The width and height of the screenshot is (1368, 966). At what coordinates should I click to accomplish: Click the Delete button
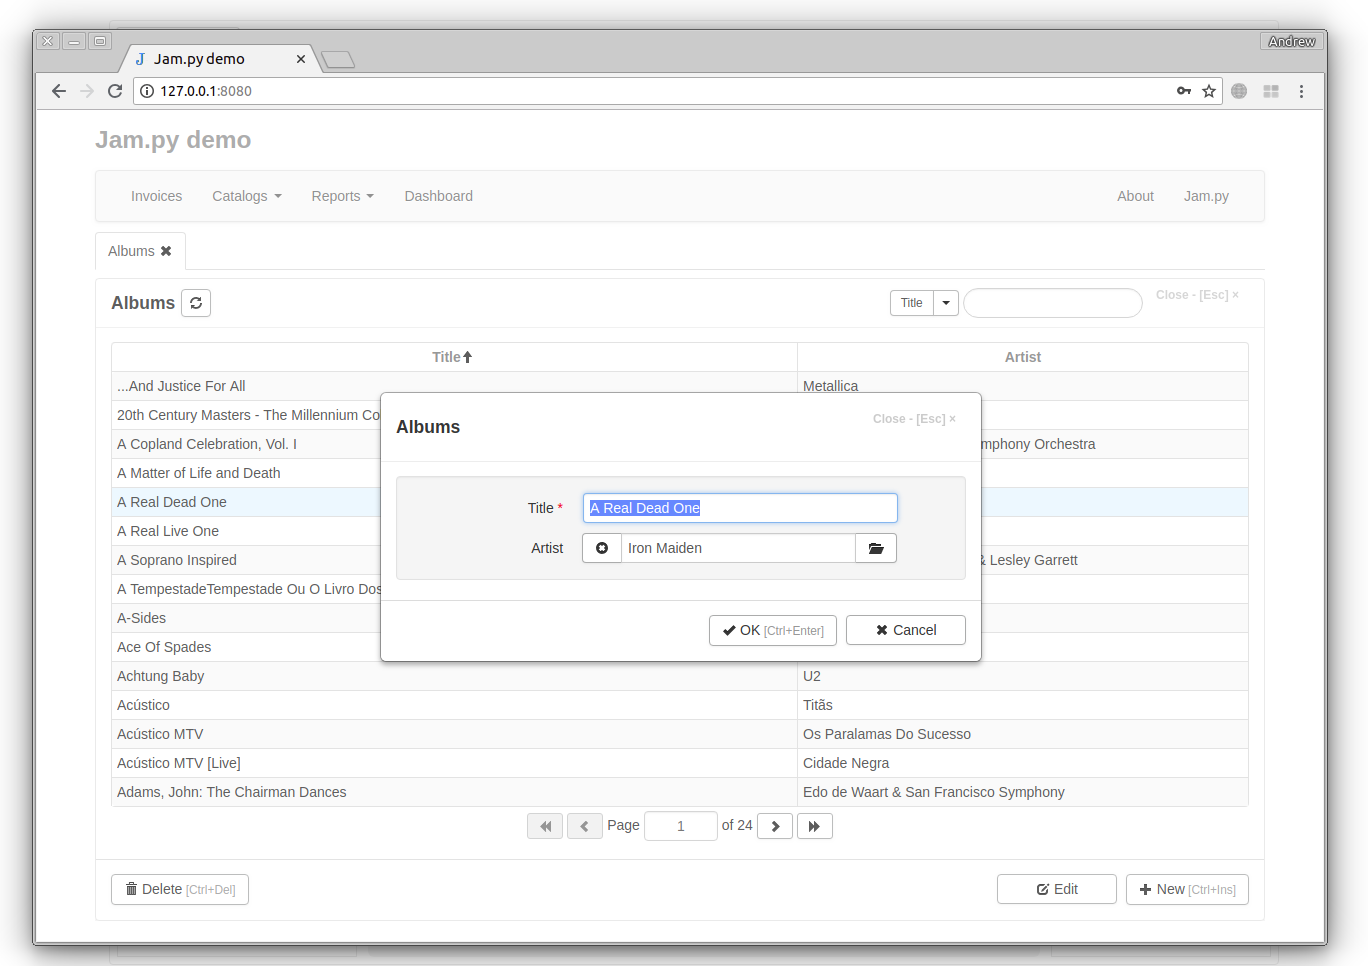180,889
